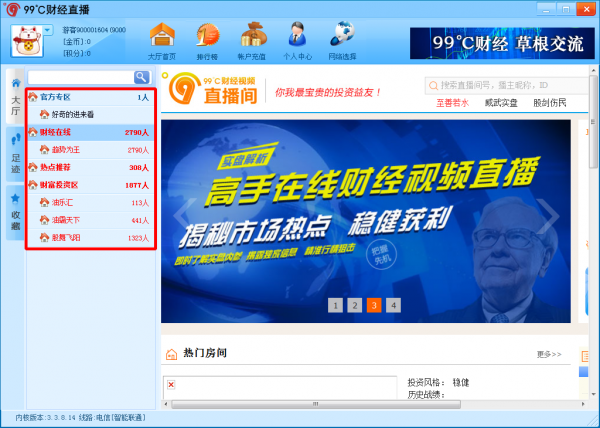
Task: Click the 99°C财经 草根交流 banner ad
Action: (x=502, y=43)
